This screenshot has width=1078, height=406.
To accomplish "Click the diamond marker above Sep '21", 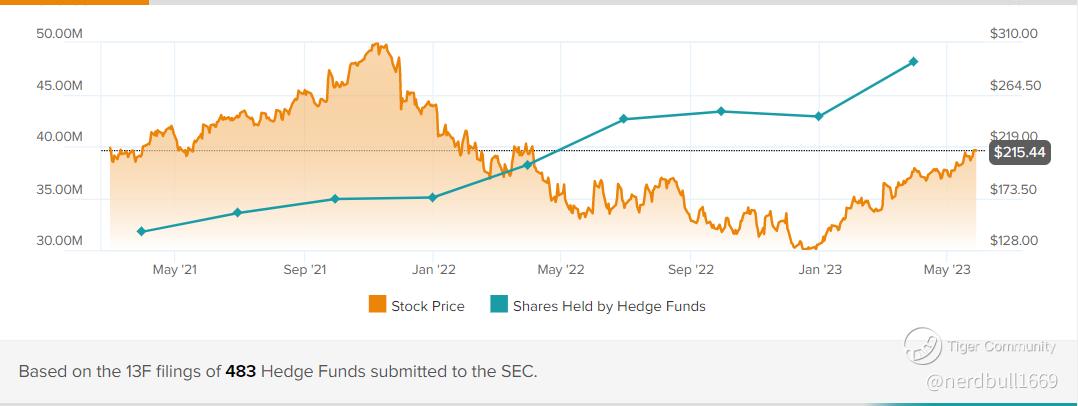I will (335, 199).
